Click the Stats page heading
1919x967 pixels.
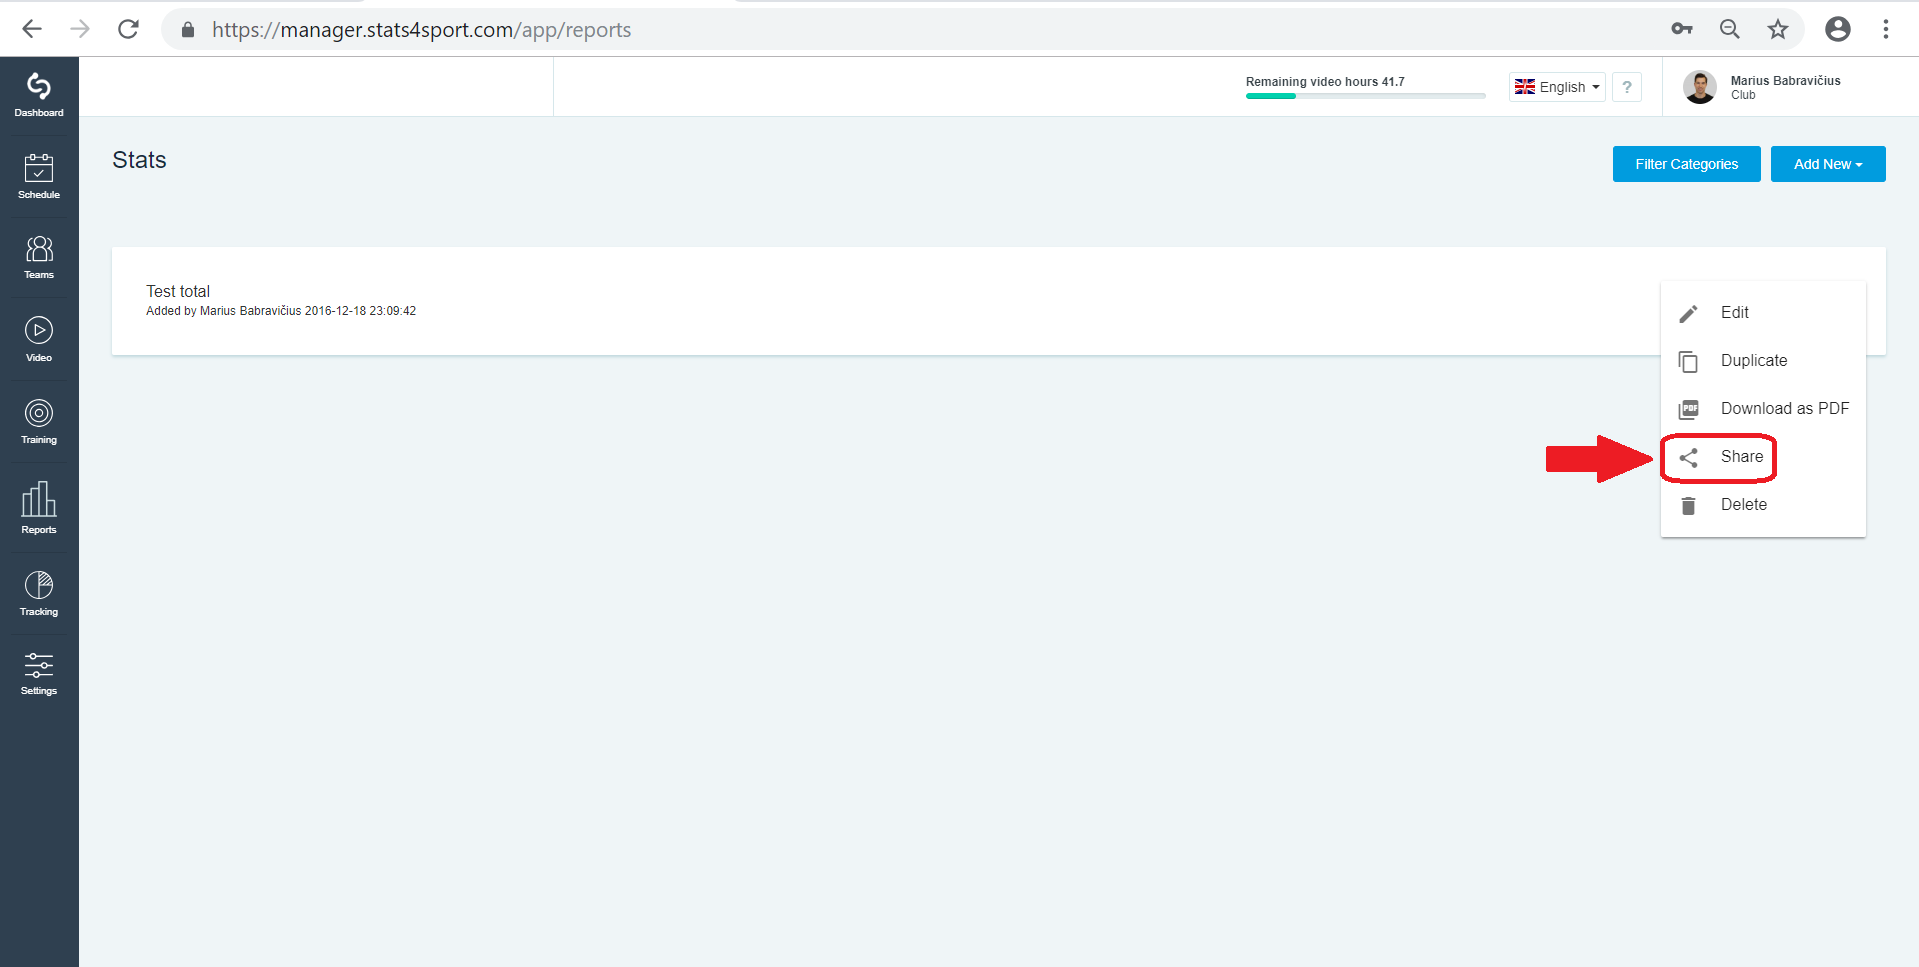pos(139,160)
